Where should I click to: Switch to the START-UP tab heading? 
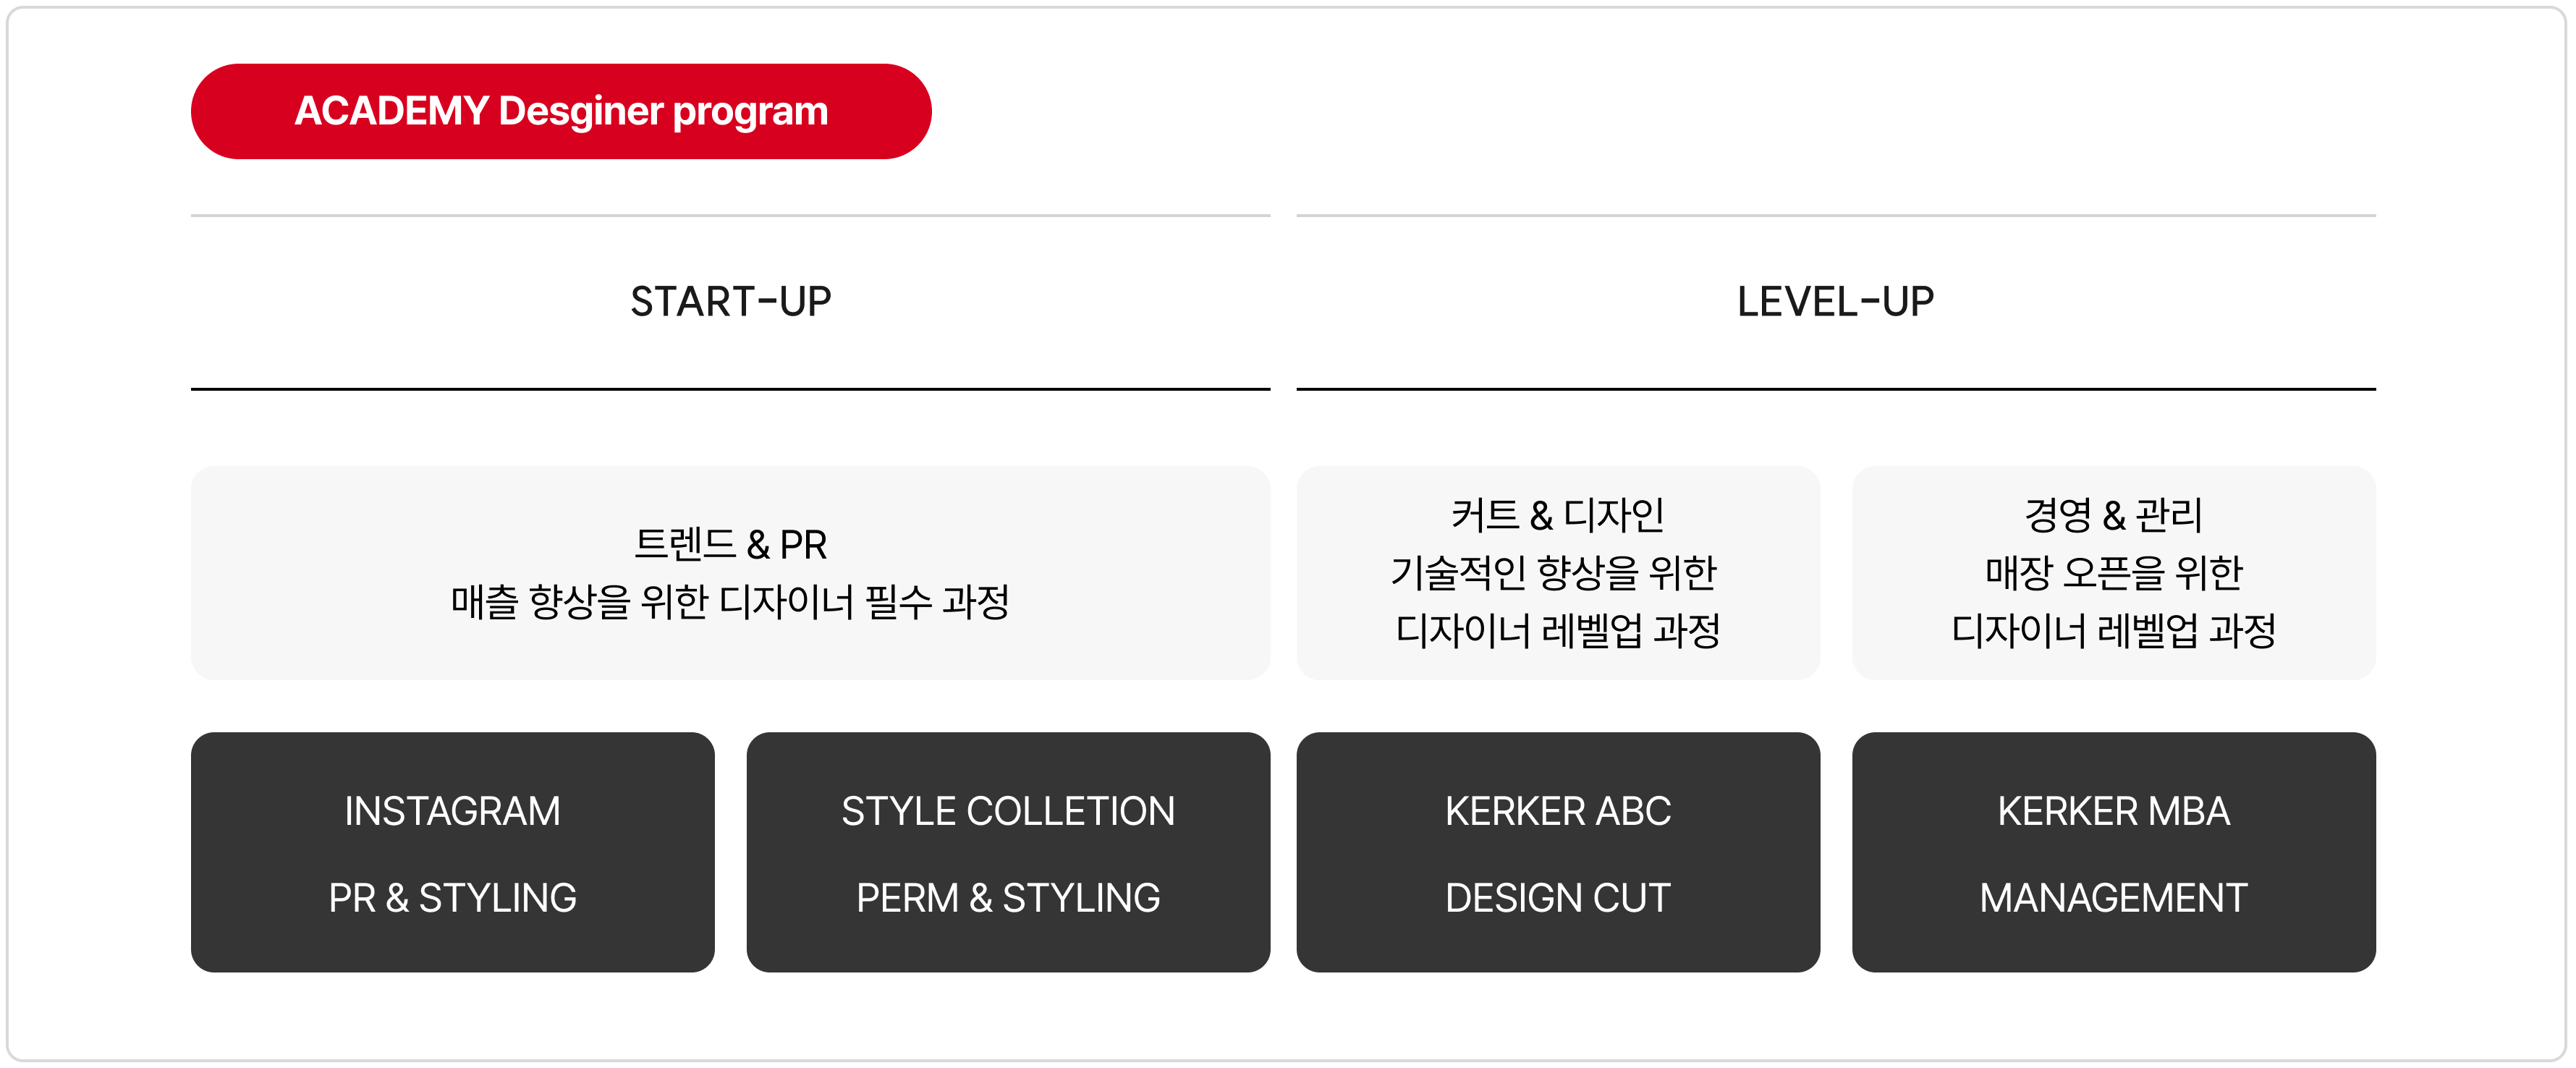(730, 302)
